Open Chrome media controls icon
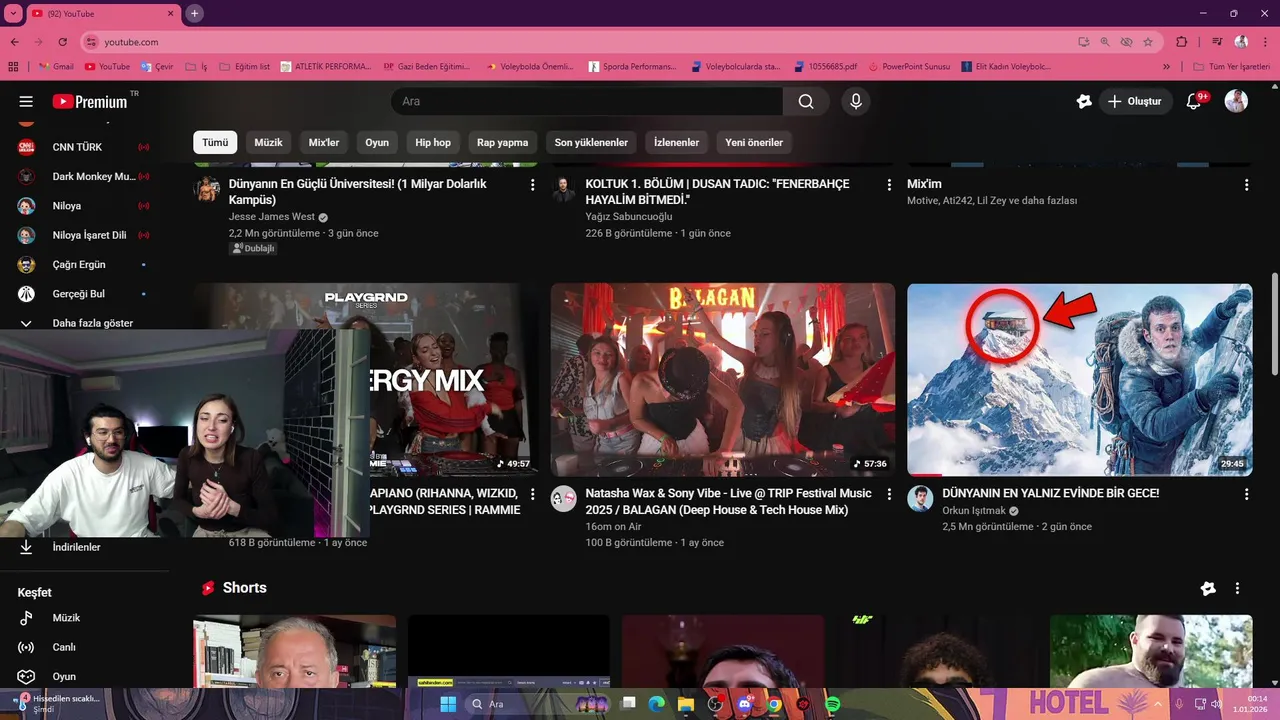 pyautogui.click(x=1217, y=42)
